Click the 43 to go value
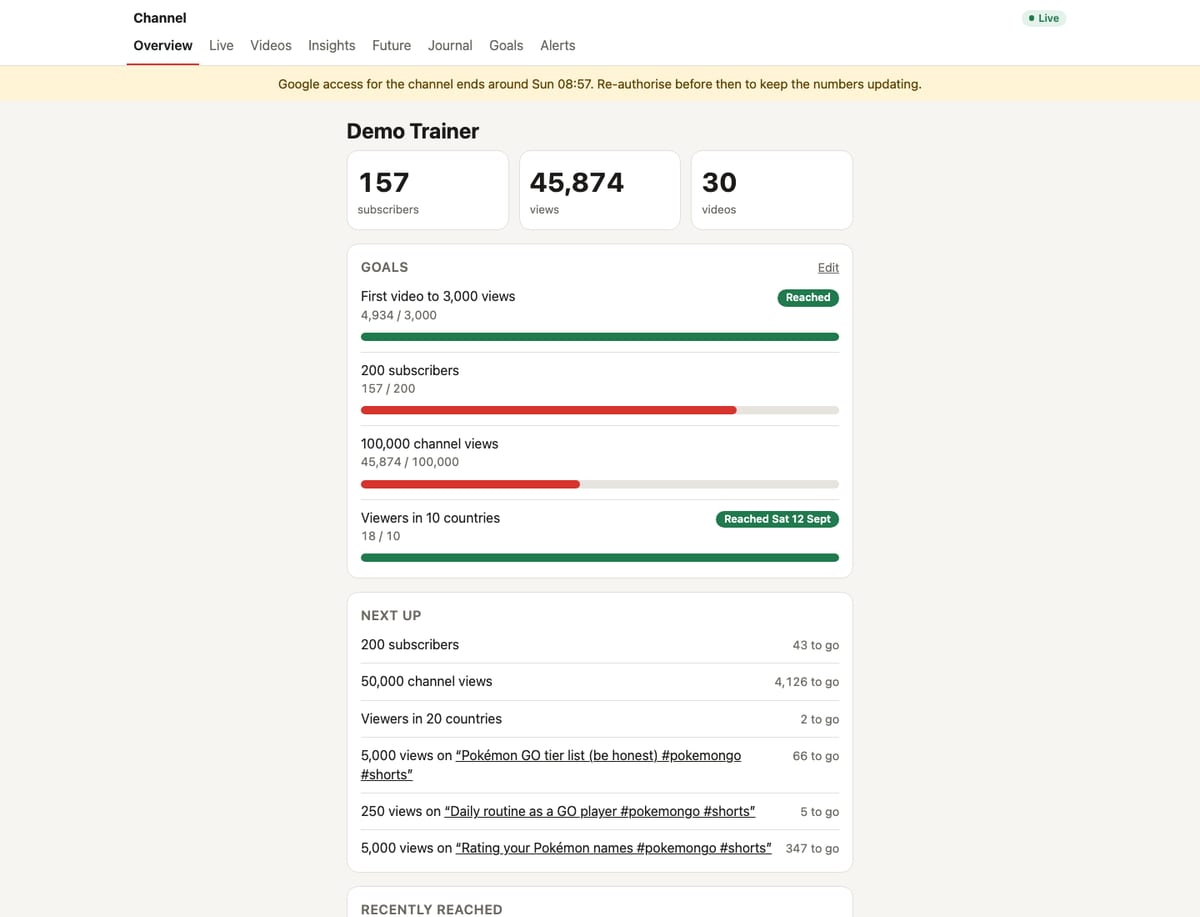 tap(816, 646)
